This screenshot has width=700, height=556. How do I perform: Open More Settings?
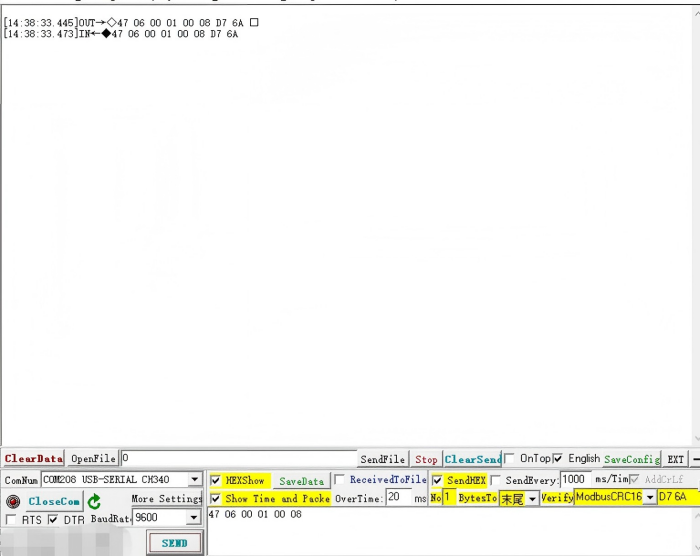[166, 499]
